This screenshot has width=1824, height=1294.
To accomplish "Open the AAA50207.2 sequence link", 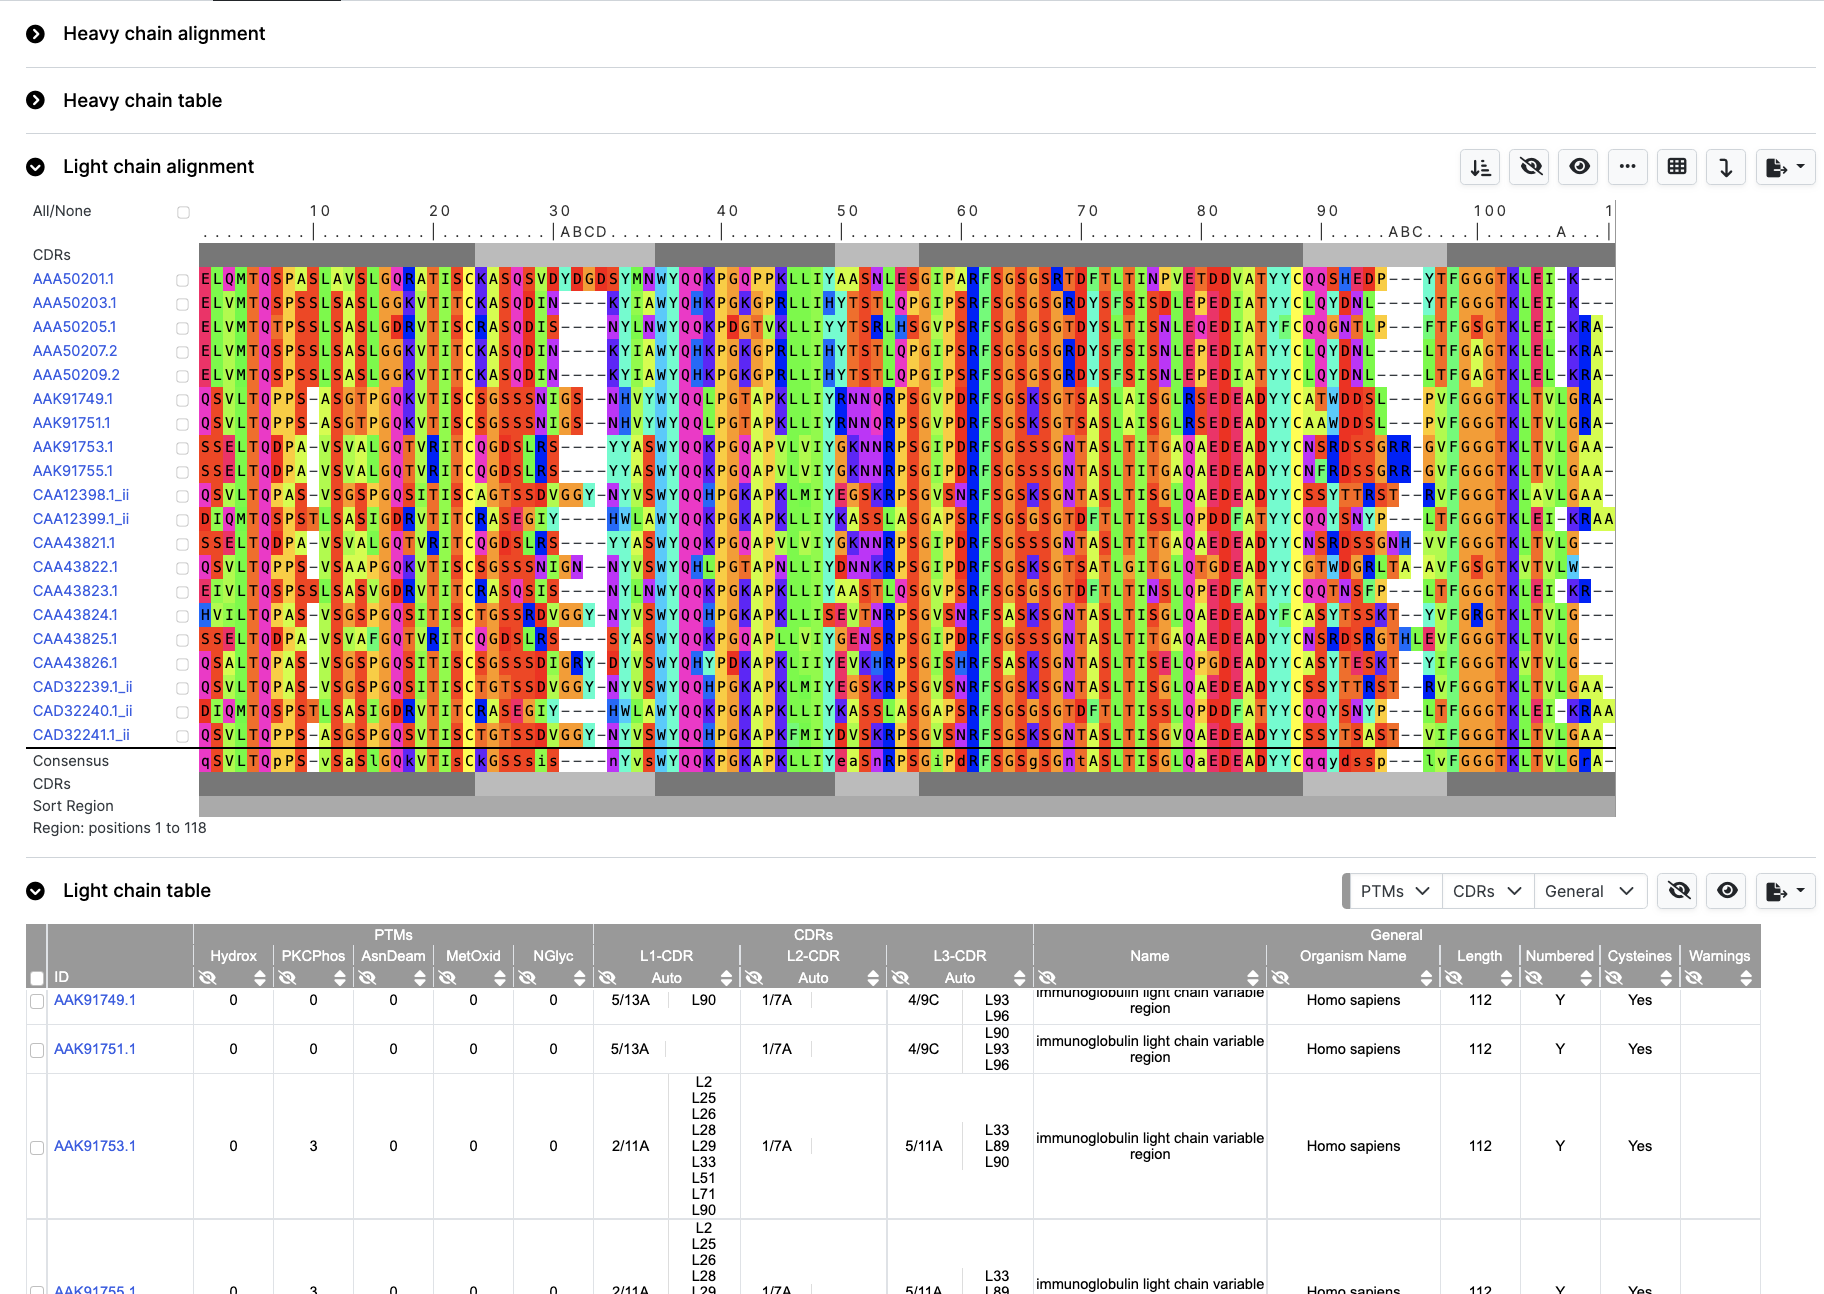I will (x=75, y=351).
